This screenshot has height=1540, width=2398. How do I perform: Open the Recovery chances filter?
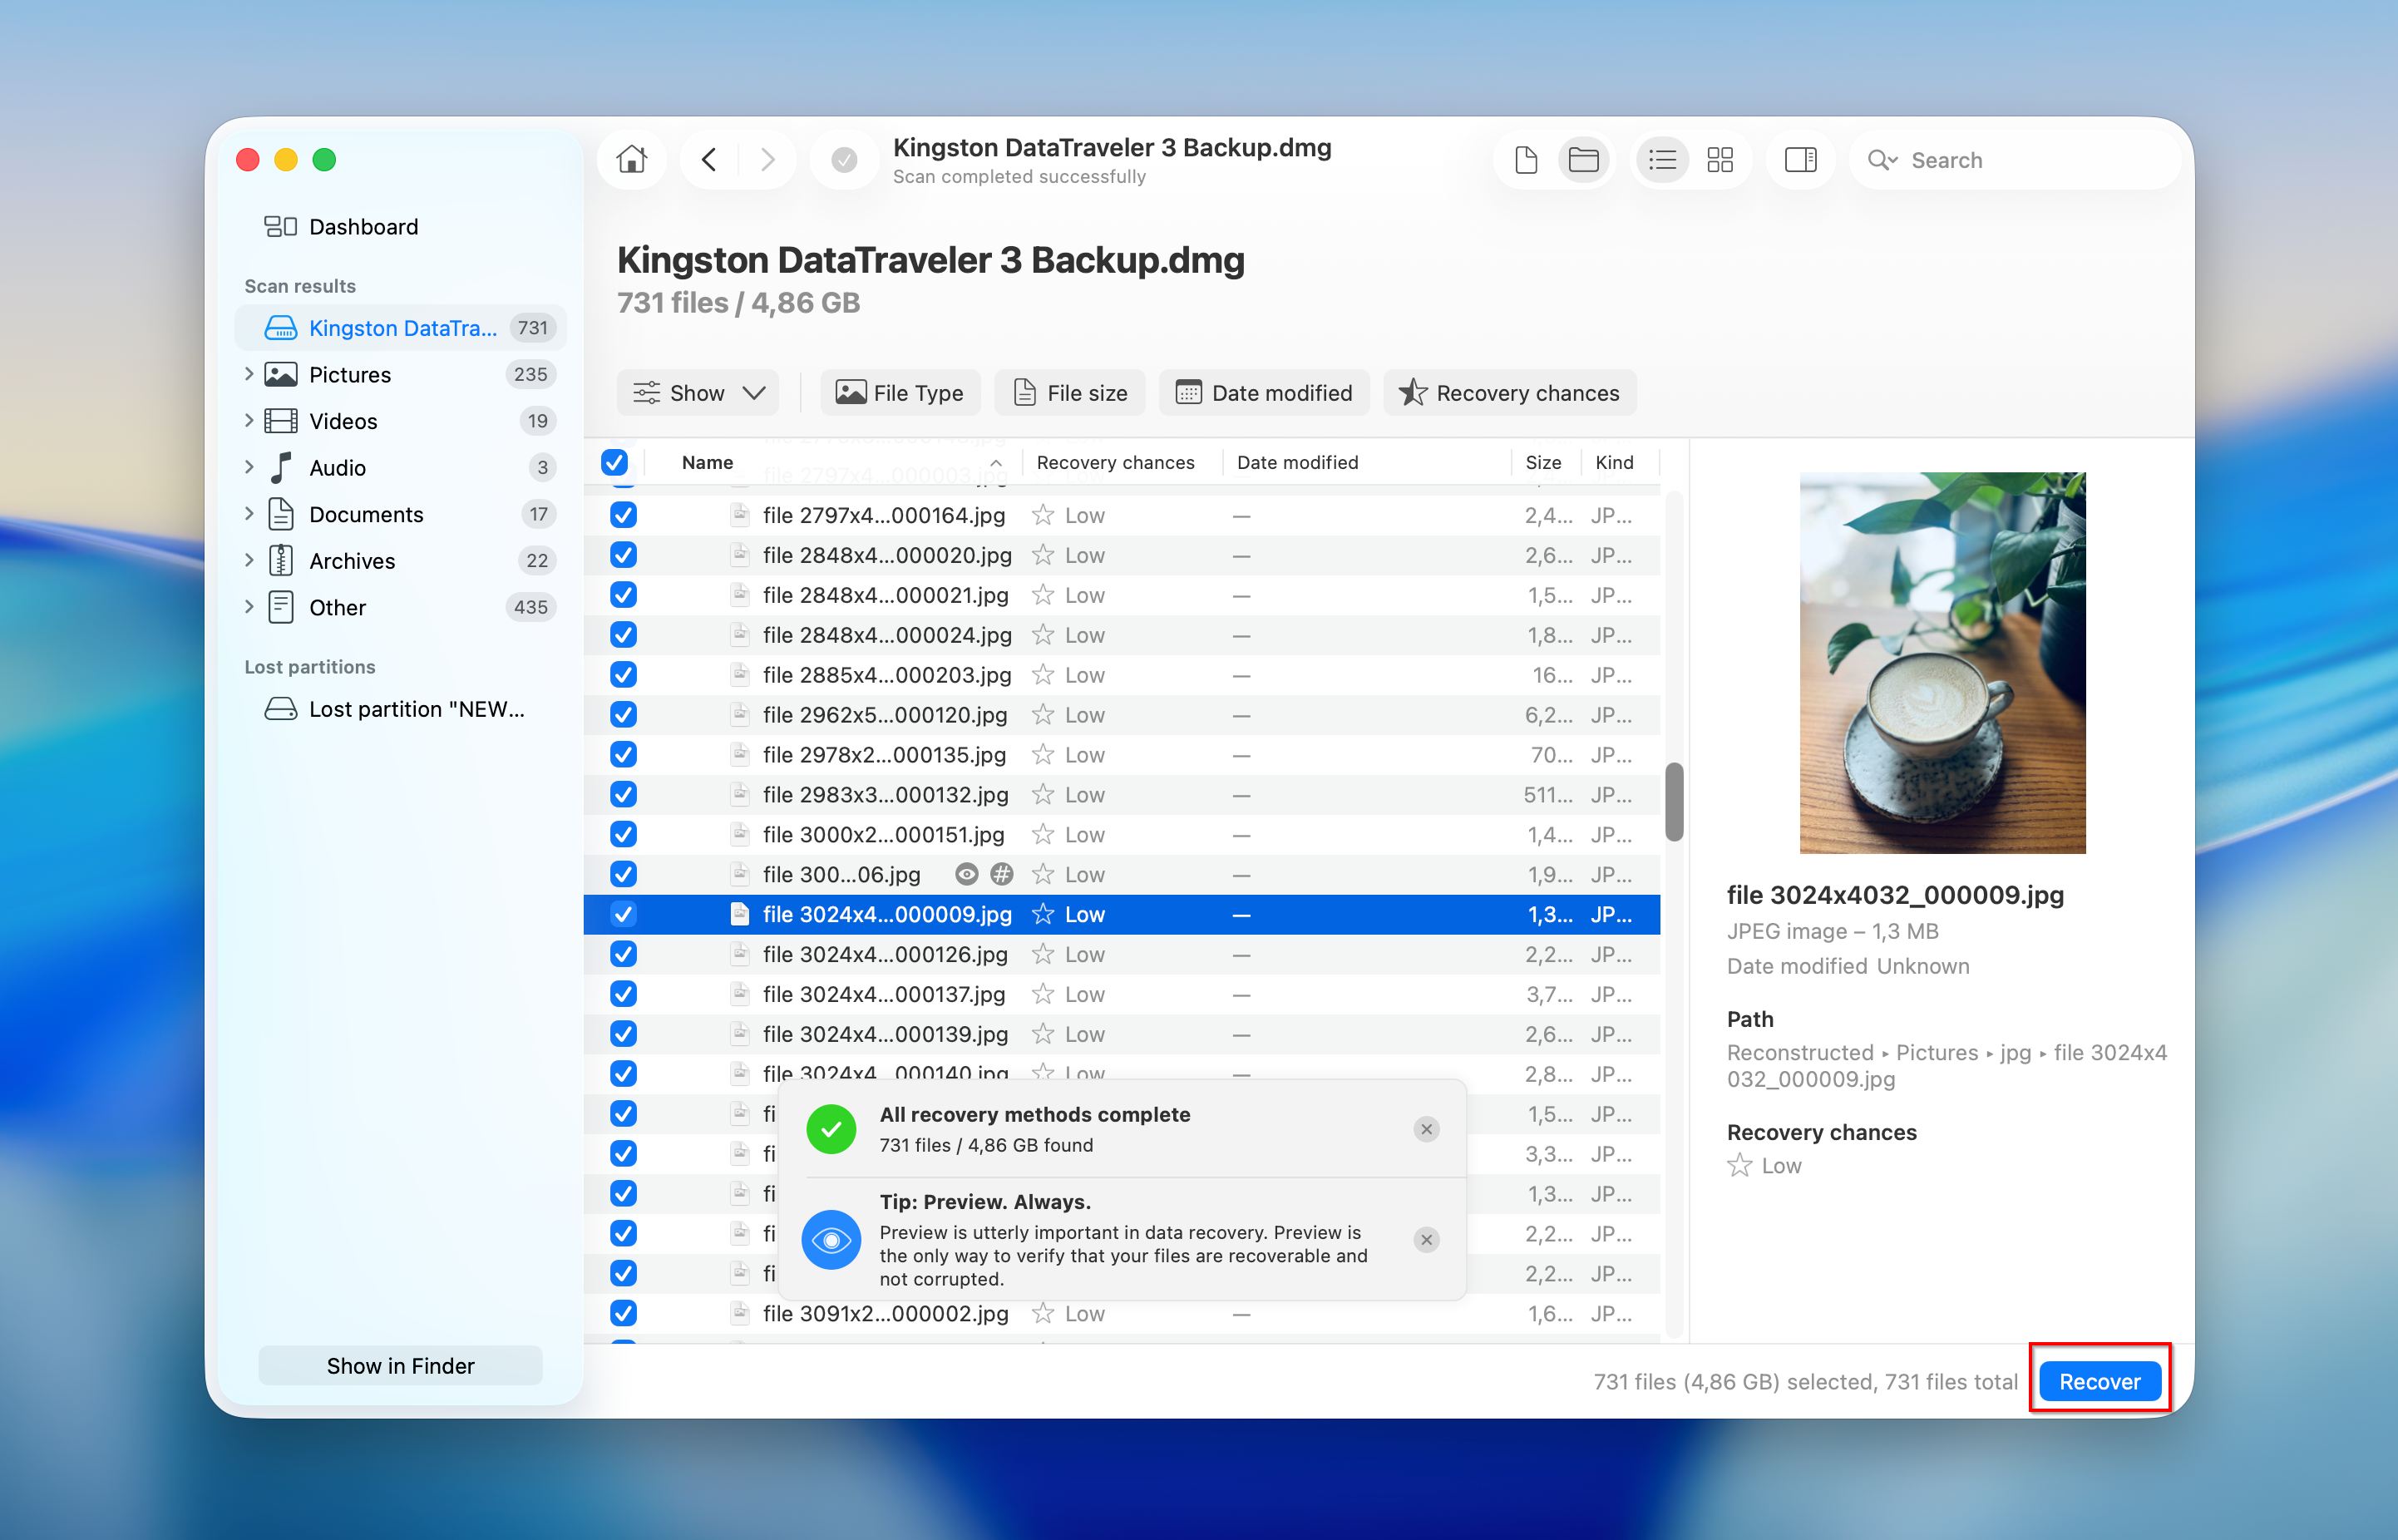pyautogui.click(x=1509, y=393)
